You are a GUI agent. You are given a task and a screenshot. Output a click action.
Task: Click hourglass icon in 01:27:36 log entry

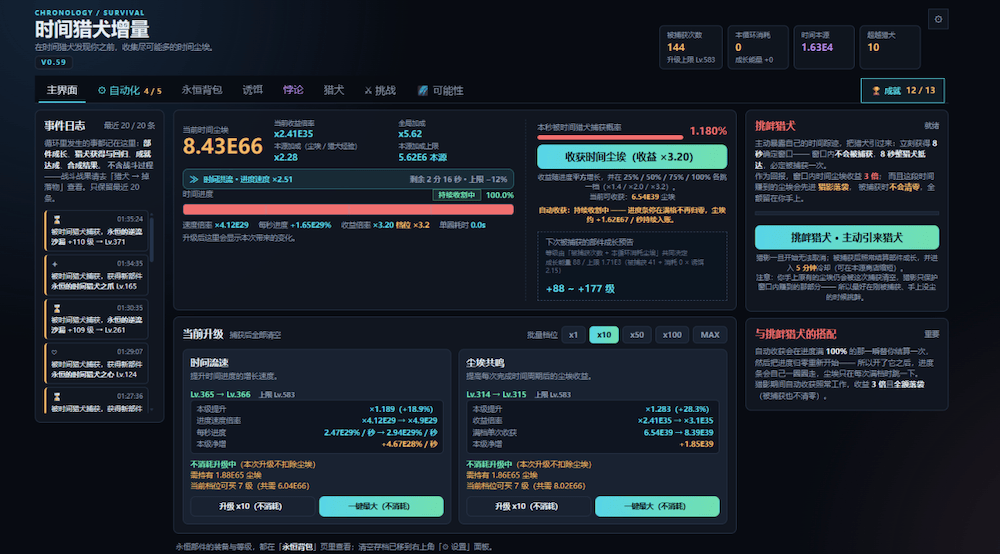57,396
